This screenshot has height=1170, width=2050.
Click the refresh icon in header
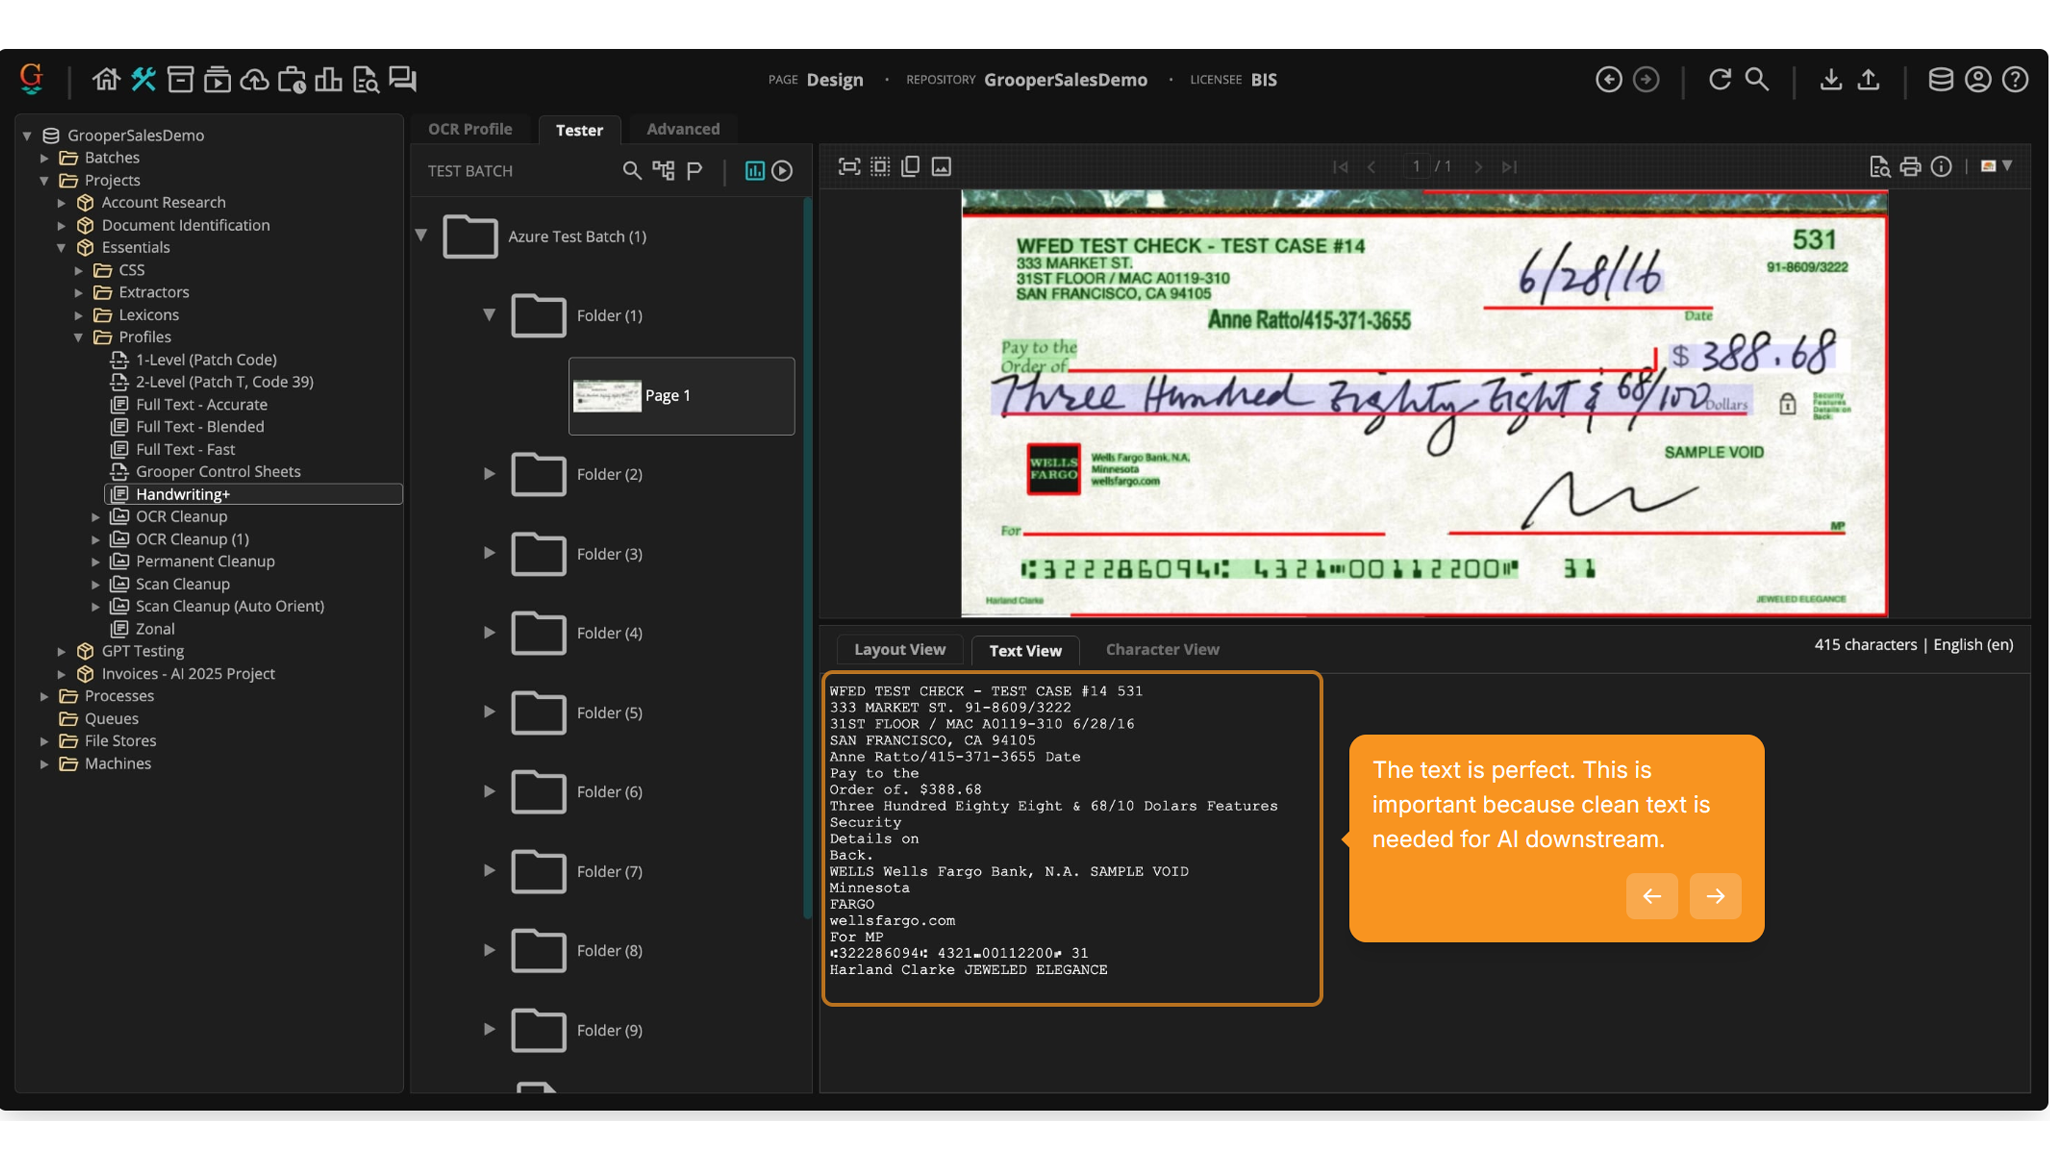(x=1720, y=79)
